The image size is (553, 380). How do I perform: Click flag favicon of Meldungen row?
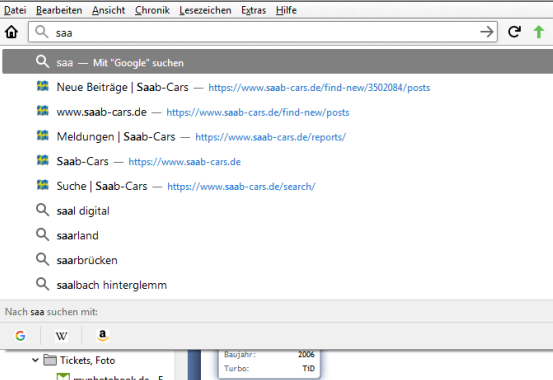pyautogui.click(x=43, y=135)
